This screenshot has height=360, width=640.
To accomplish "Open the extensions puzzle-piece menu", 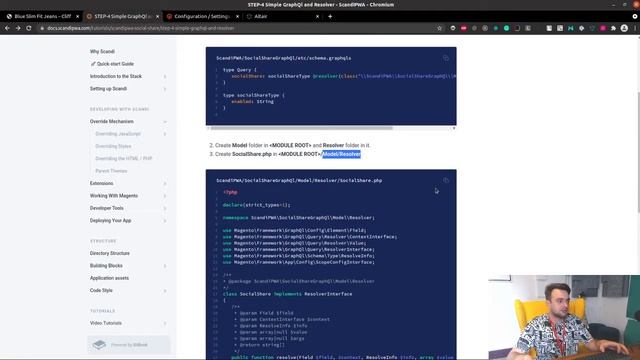I will (x=613, y=28).
